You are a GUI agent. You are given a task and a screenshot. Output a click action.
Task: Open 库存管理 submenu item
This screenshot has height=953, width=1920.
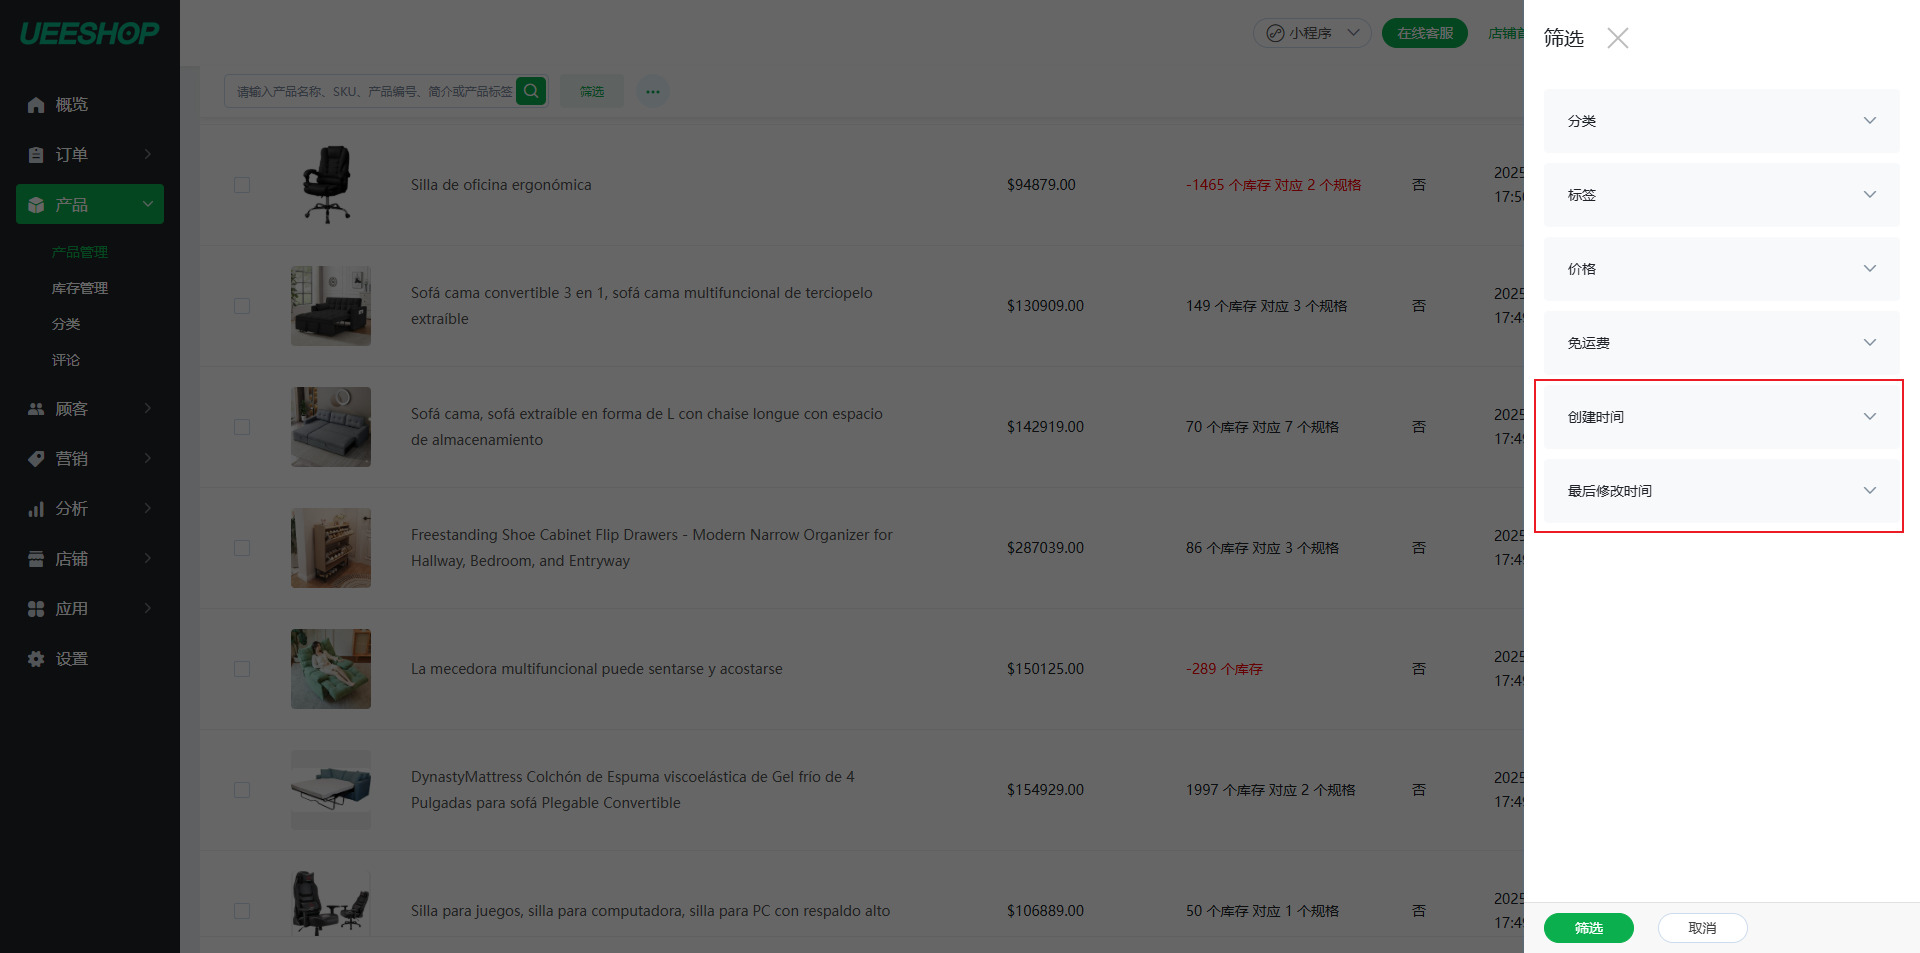[80, 288]
